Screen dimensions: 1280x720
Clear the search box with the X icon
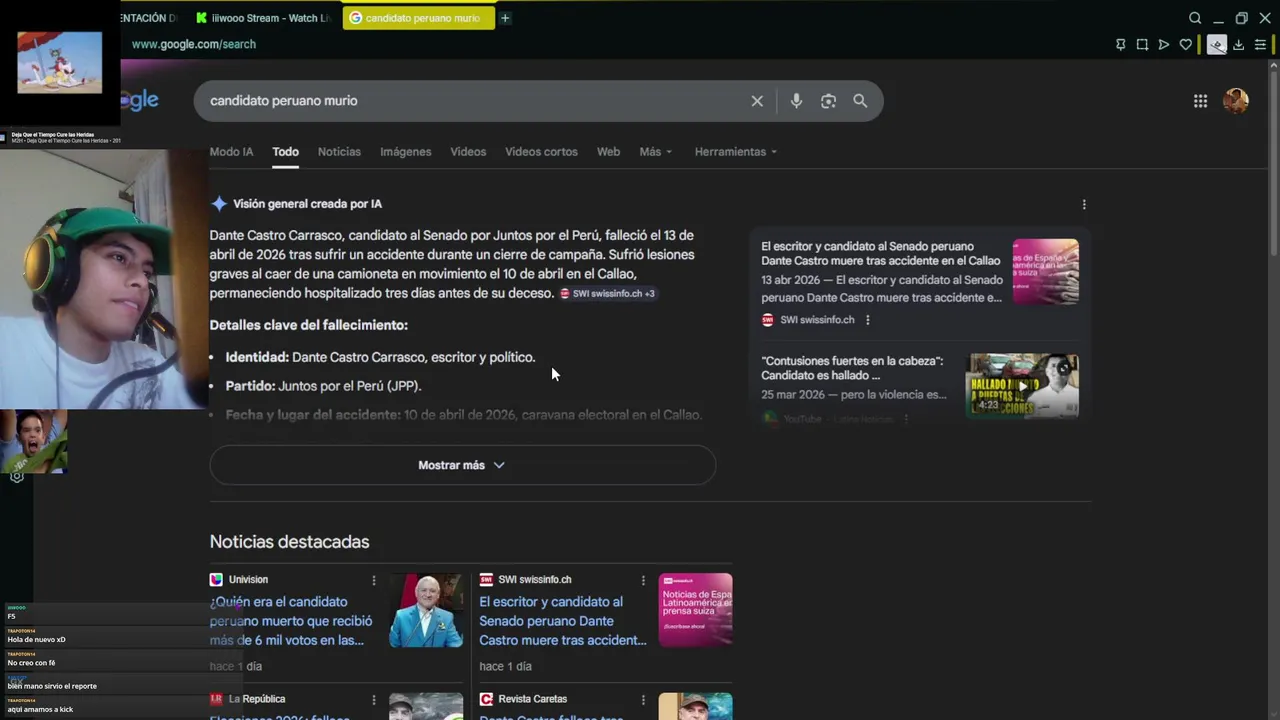pyautogui.click(x=757, y=101)
